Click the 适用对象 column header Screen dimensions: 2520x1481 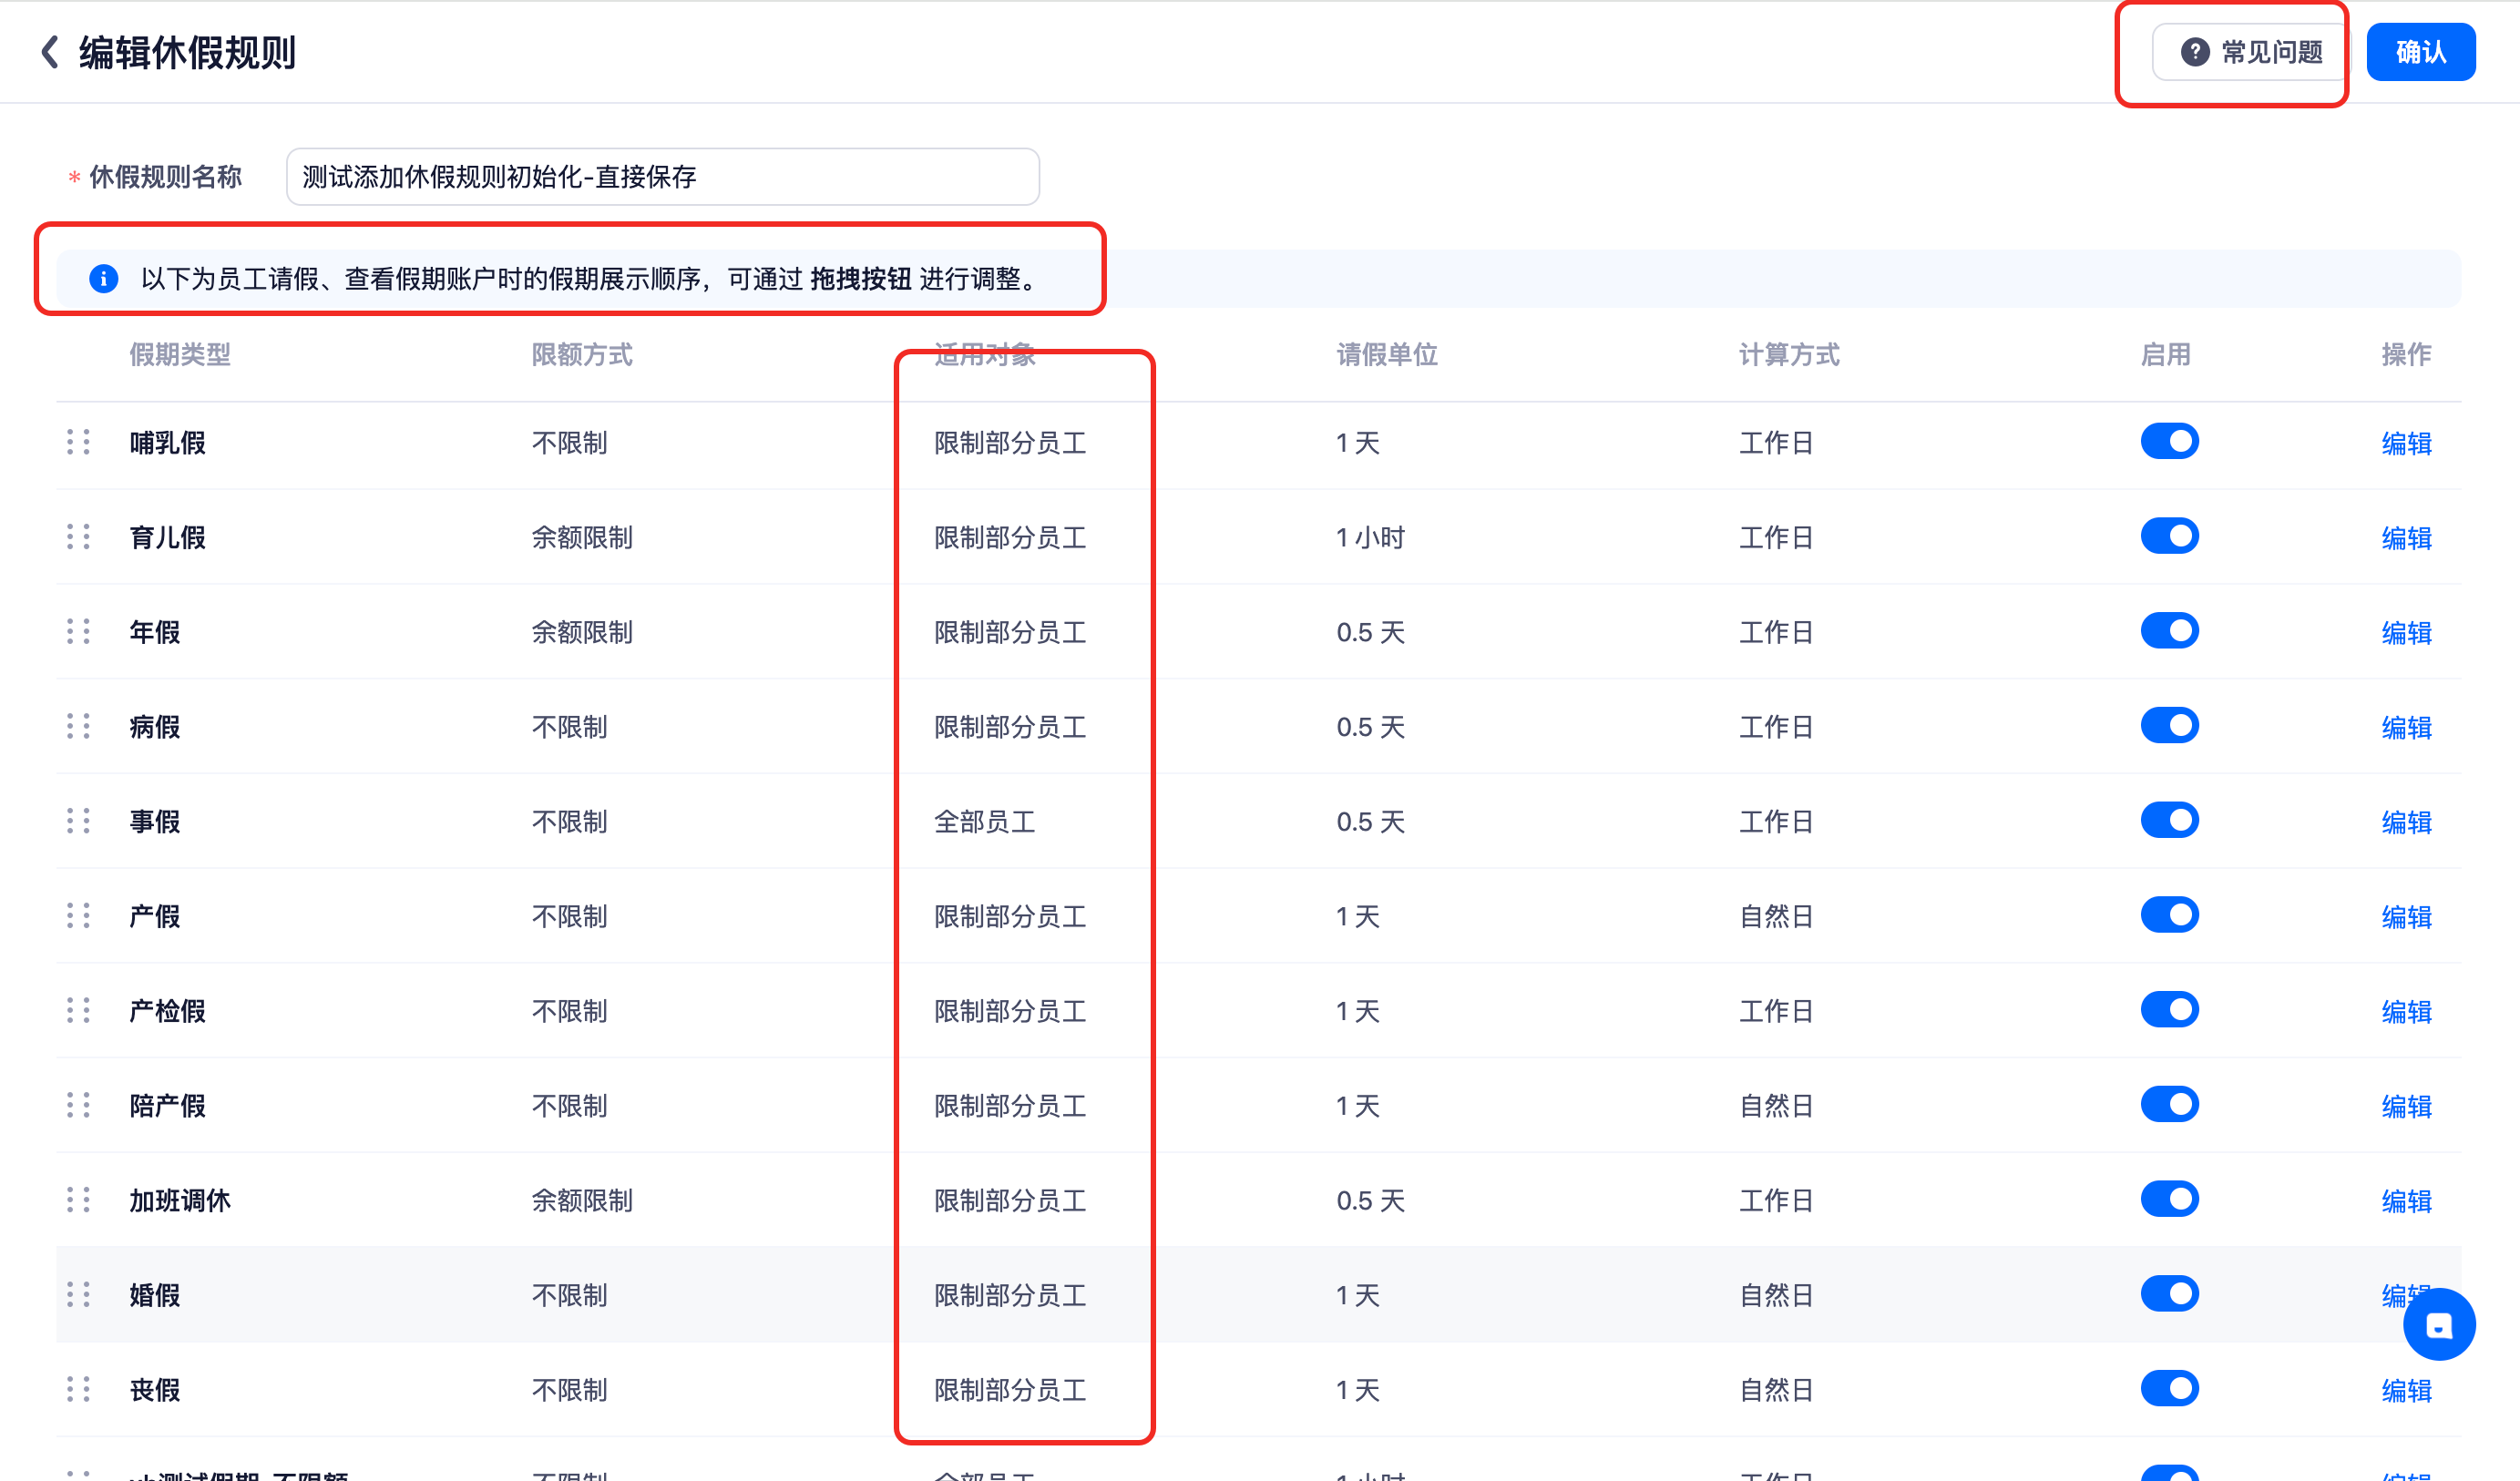pos(984,354)
